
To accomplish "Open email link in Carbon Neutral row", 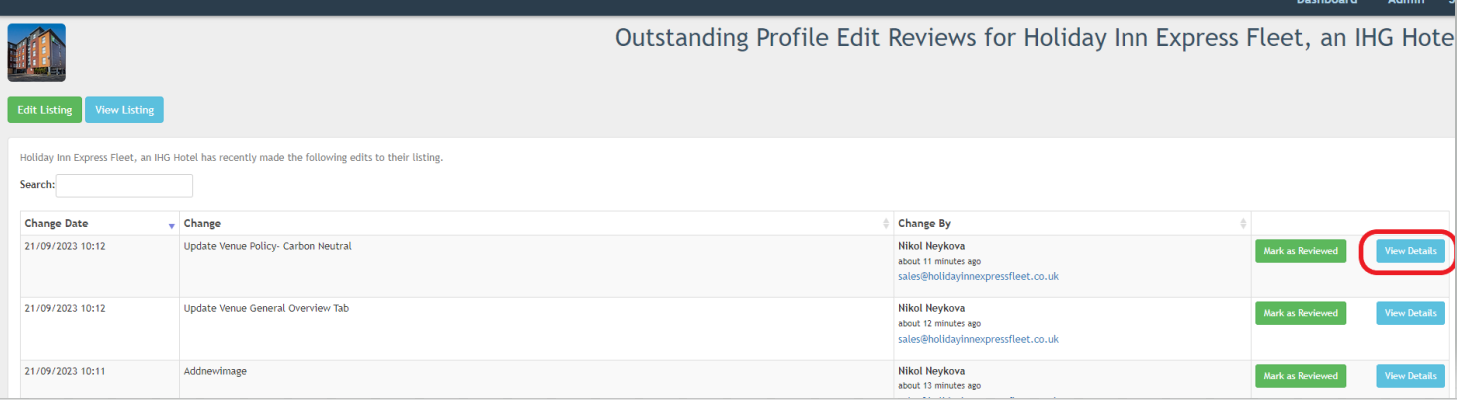I will (978, 276).
